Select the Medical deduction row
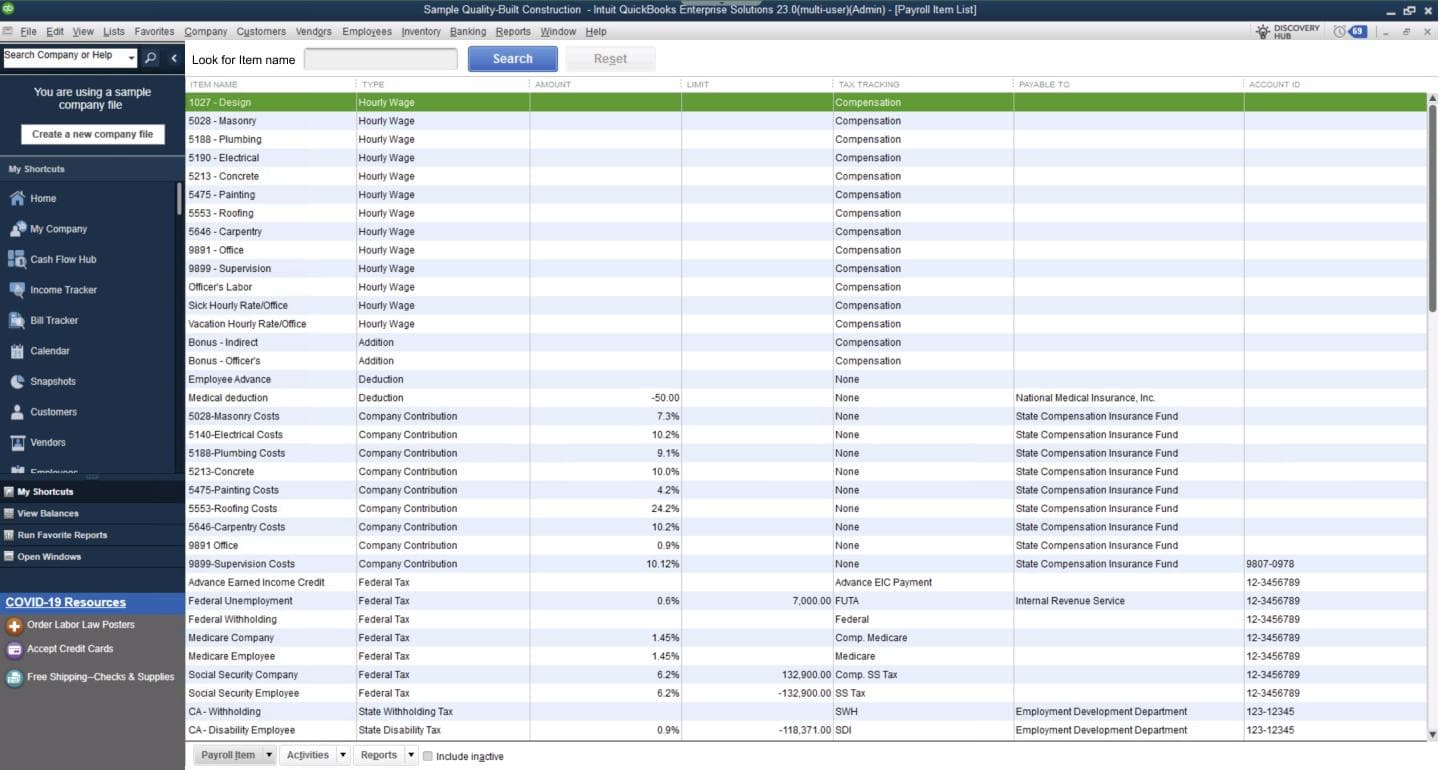This screenshot has height=770, width=1440. click(x=806, y=398)
